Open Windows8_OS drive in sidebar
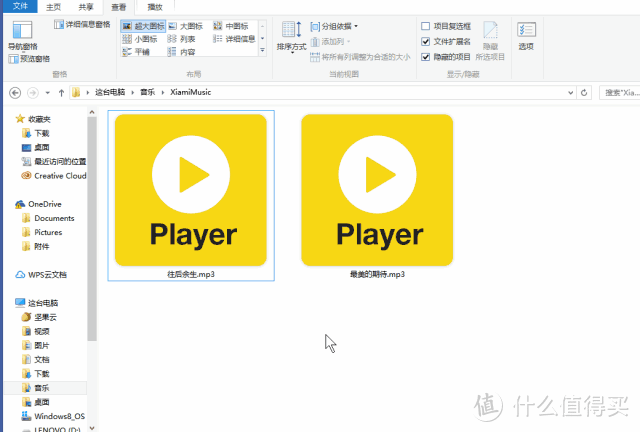 point(53,416)
